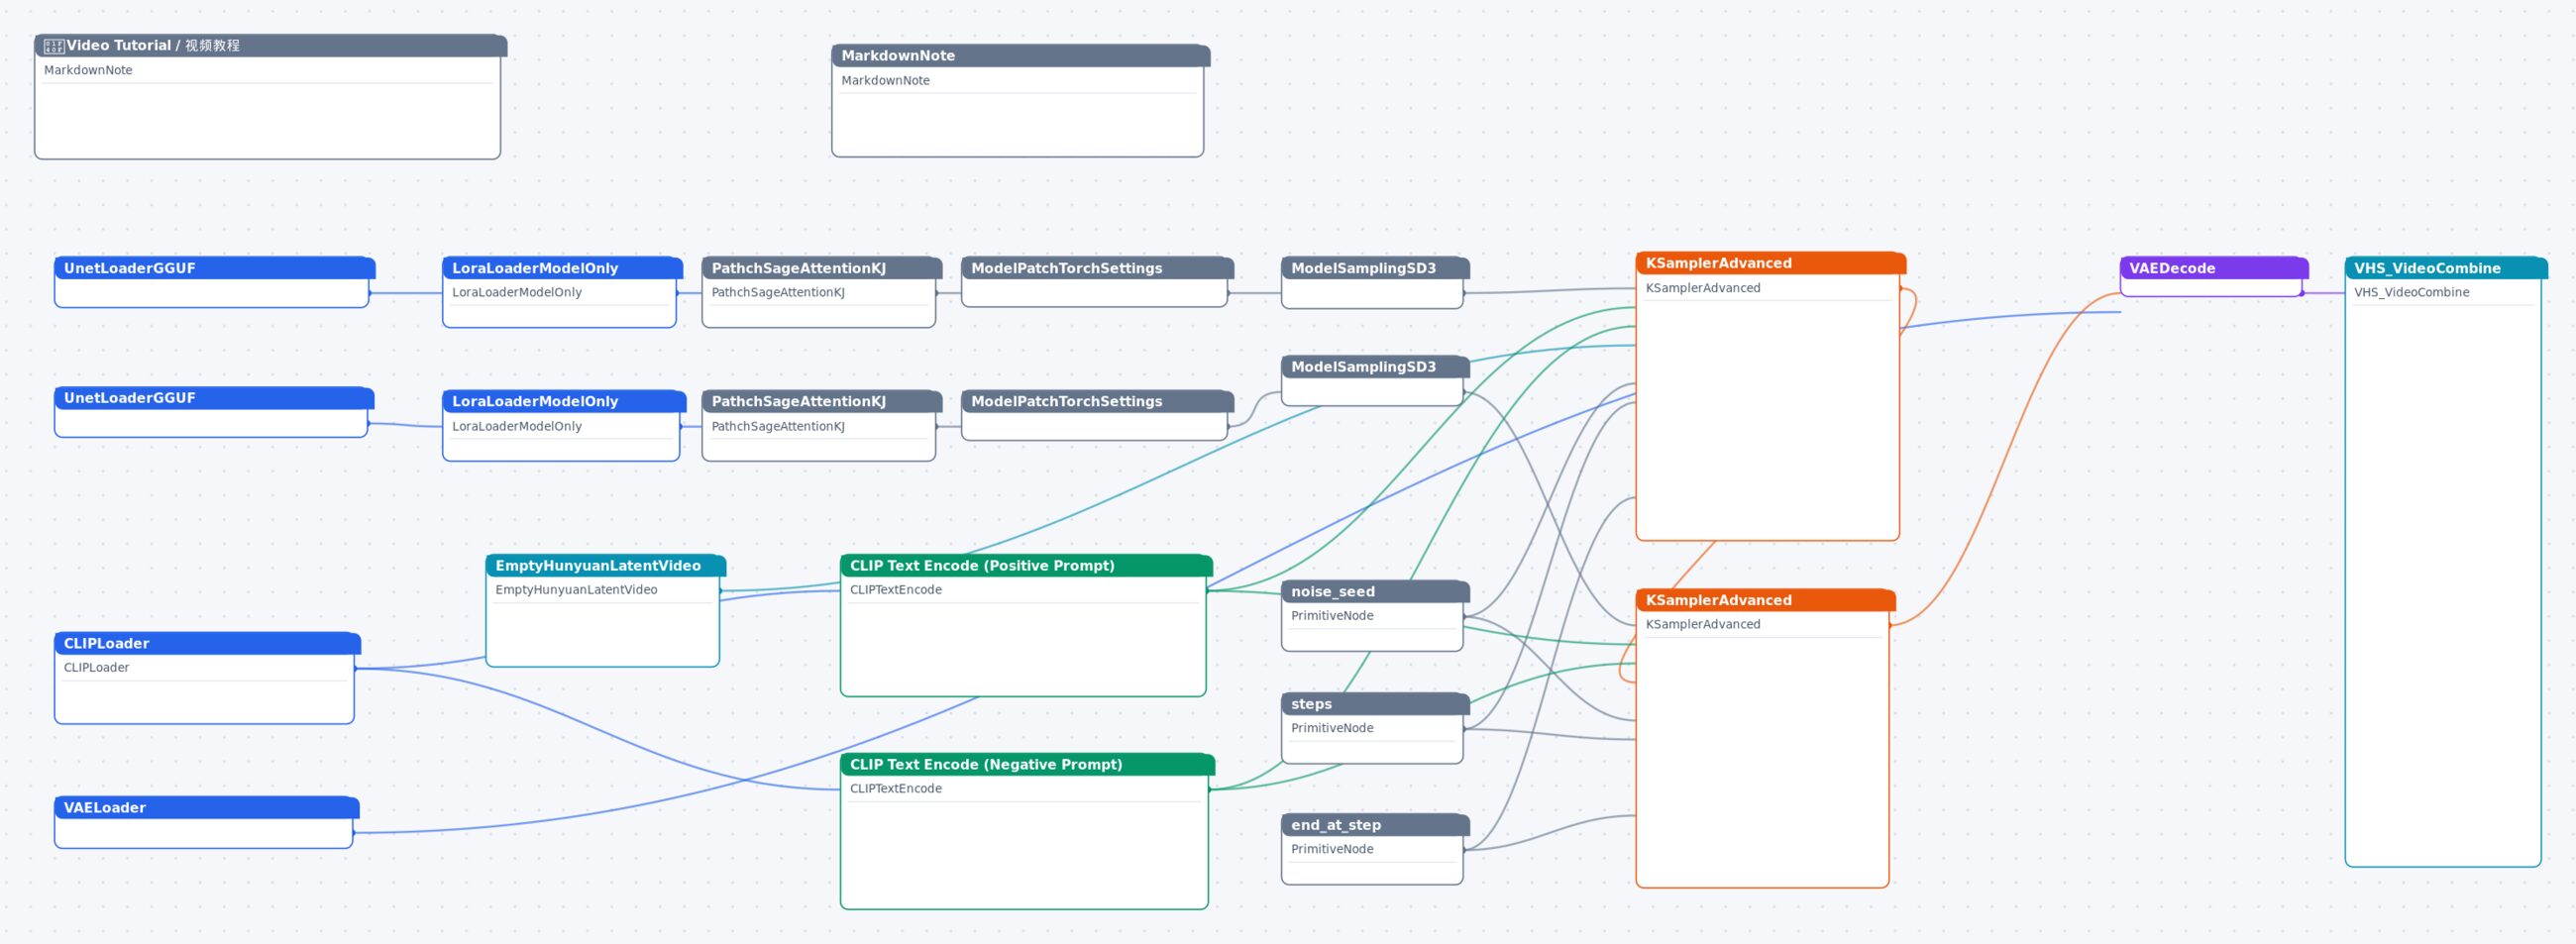Select CLIP Text Encode (Negative Prompt) header
Image resolution: width=2576 pixels, height=944 pixels.
(x=1027, y=765)
